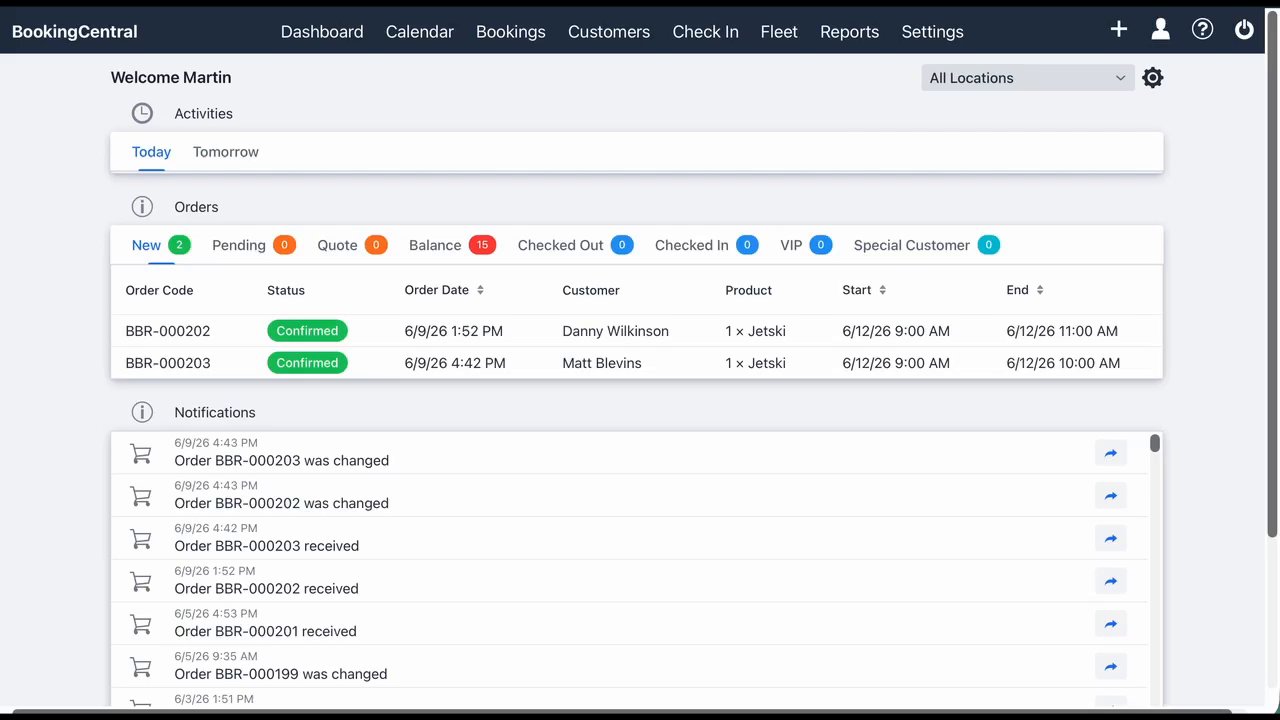Open dashboard settings gear beside location selector
The height and width of the screenshot is (720, 1280).
[1153, 78]
